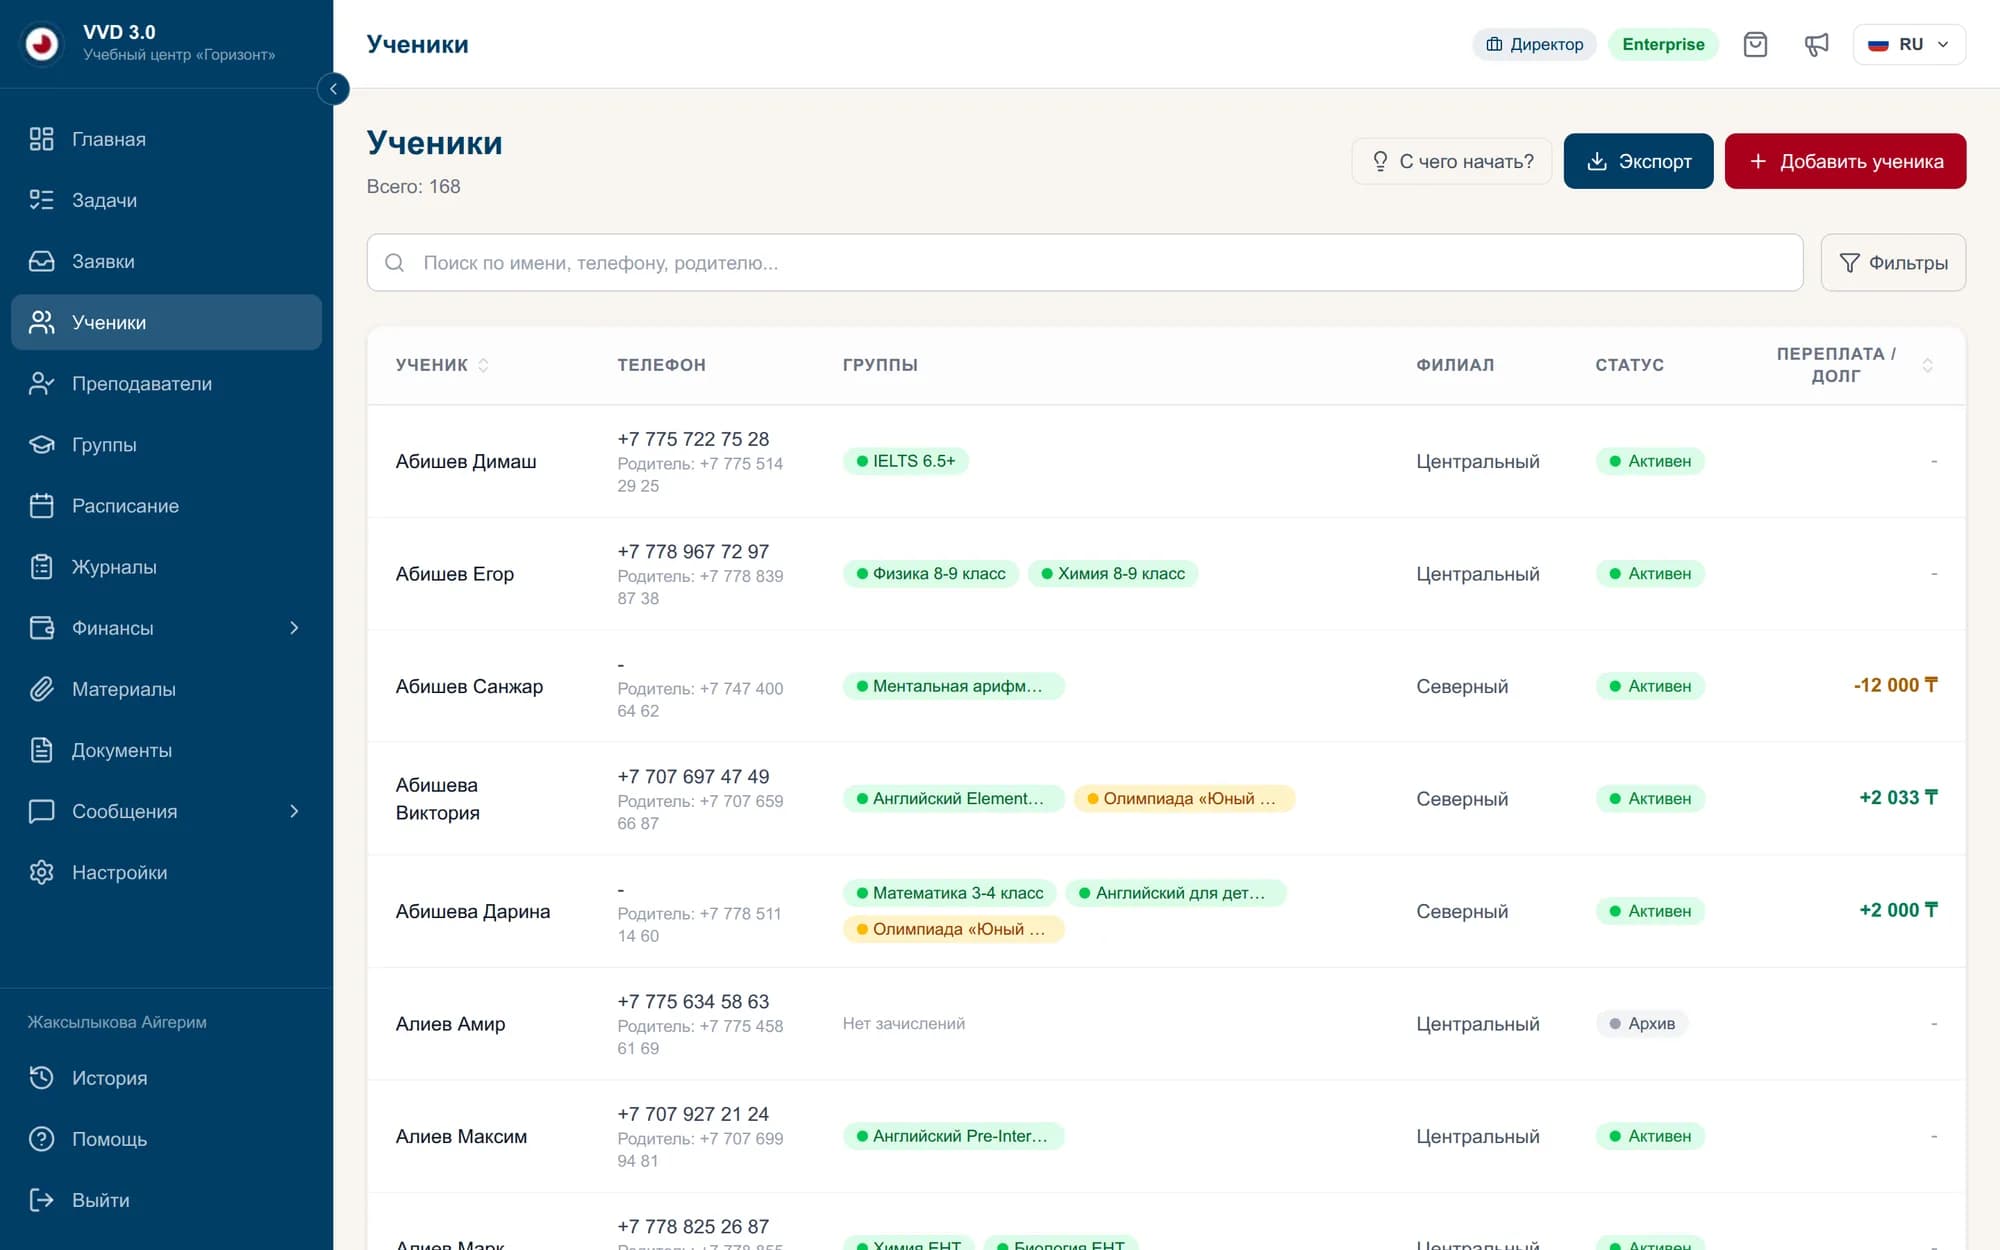
Task: Click the VVD 3.0 logo icon
Action: pyautogui.click(x=42, y=43)
